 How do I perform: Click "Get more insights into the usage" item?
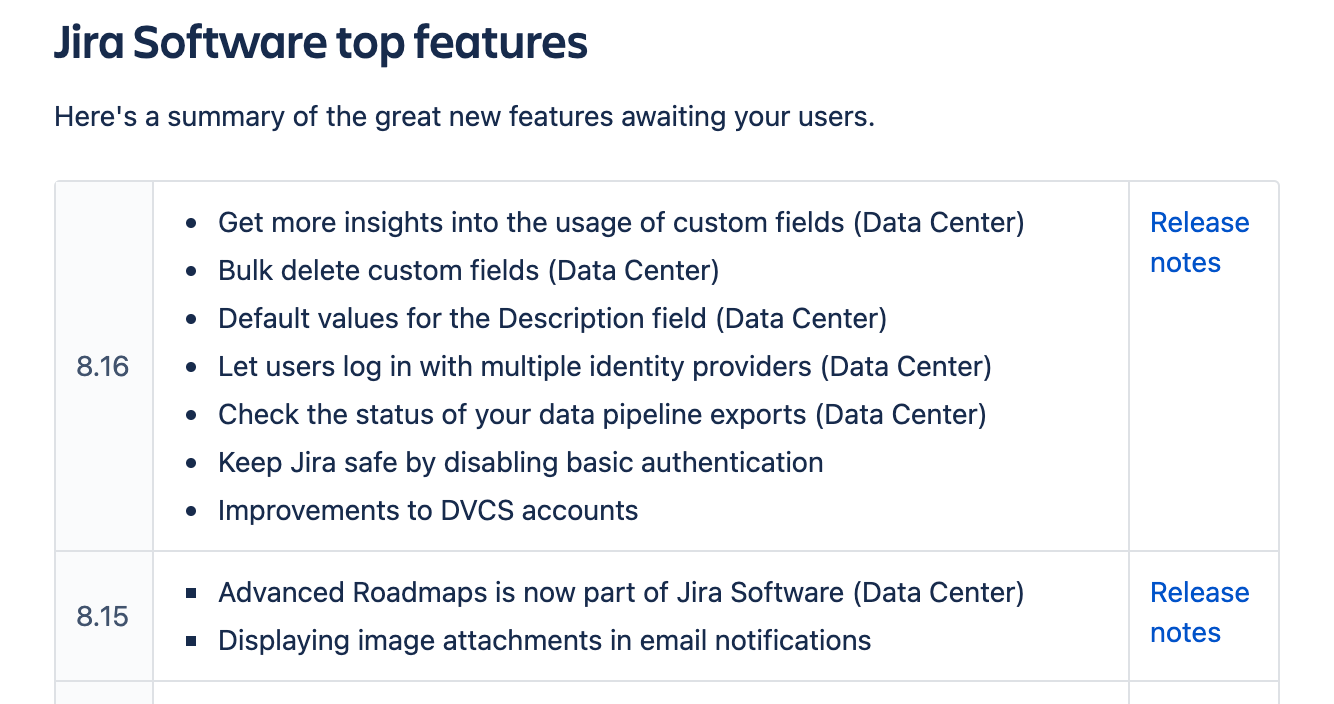pos(621,222)
